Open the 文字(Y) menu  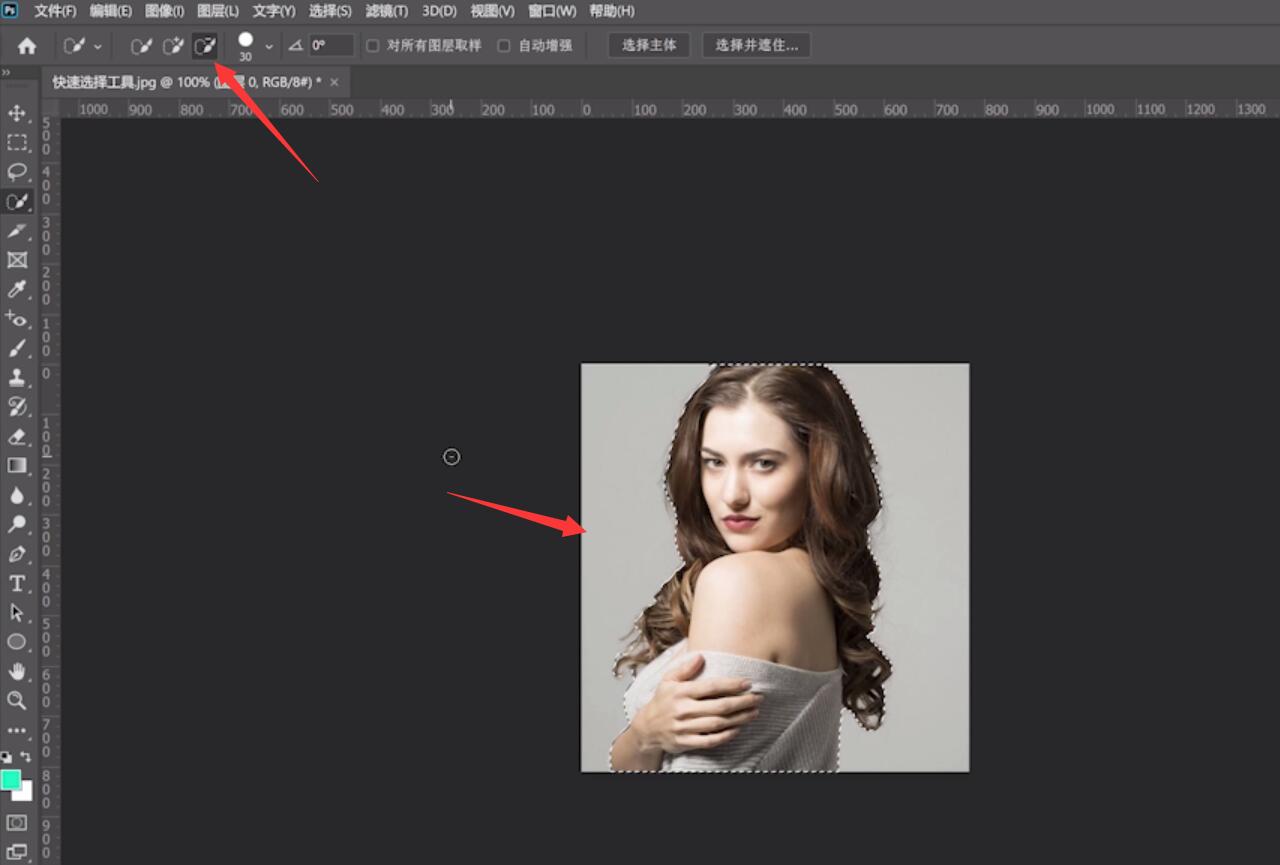coord(274,11)
